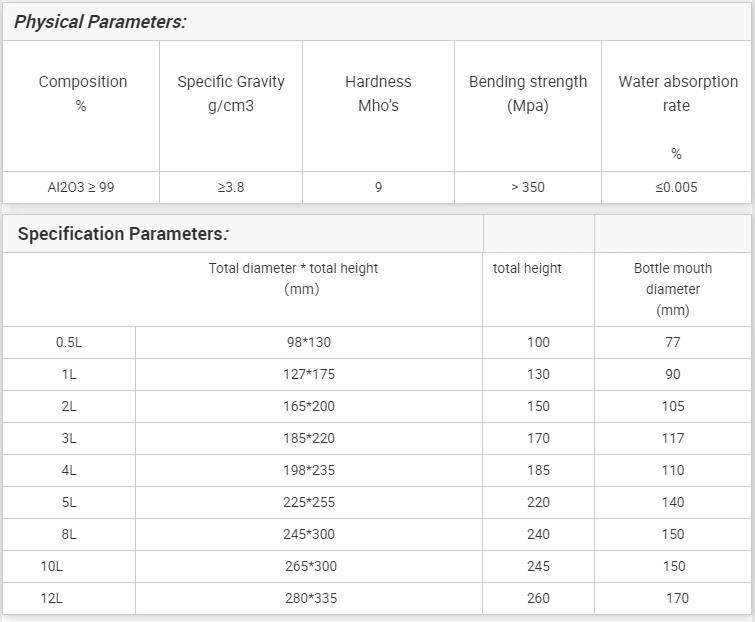The height and width of the screenshot is (622, 755).
Task: Select the "Hardness Mho's" column header
Action: click(378, 93)
